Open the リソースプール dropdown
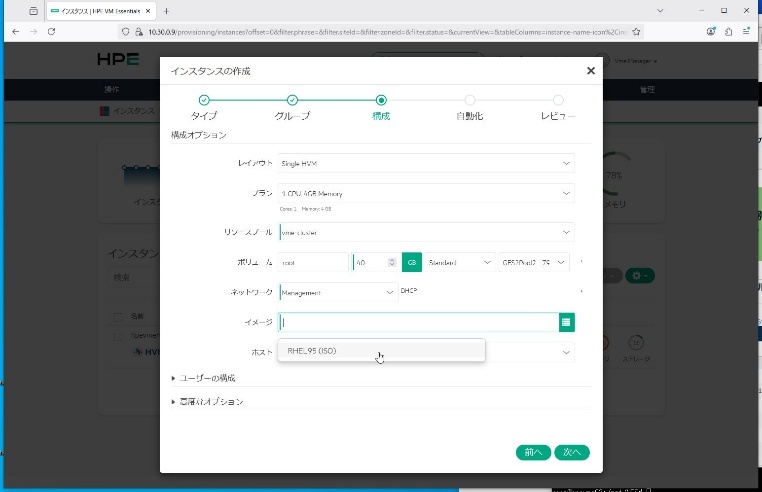 pos(426,232)
